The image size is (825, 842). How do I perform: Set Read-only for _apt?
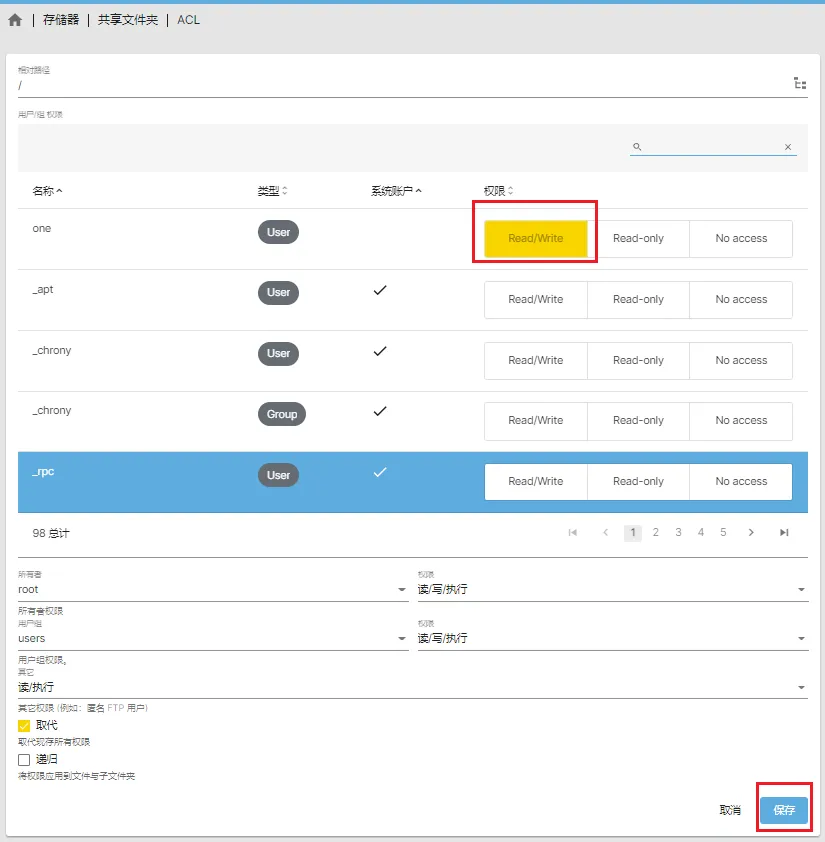[638, 300]
